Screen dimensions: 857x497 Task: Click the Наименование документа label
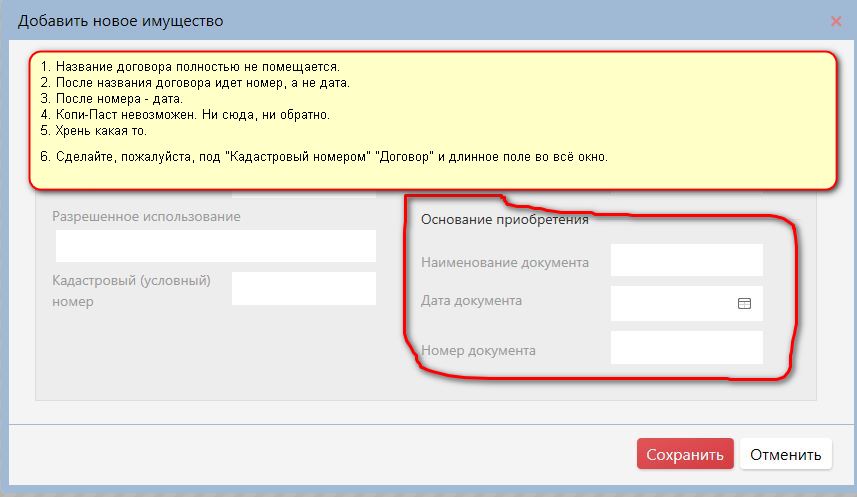click(505, 263)
